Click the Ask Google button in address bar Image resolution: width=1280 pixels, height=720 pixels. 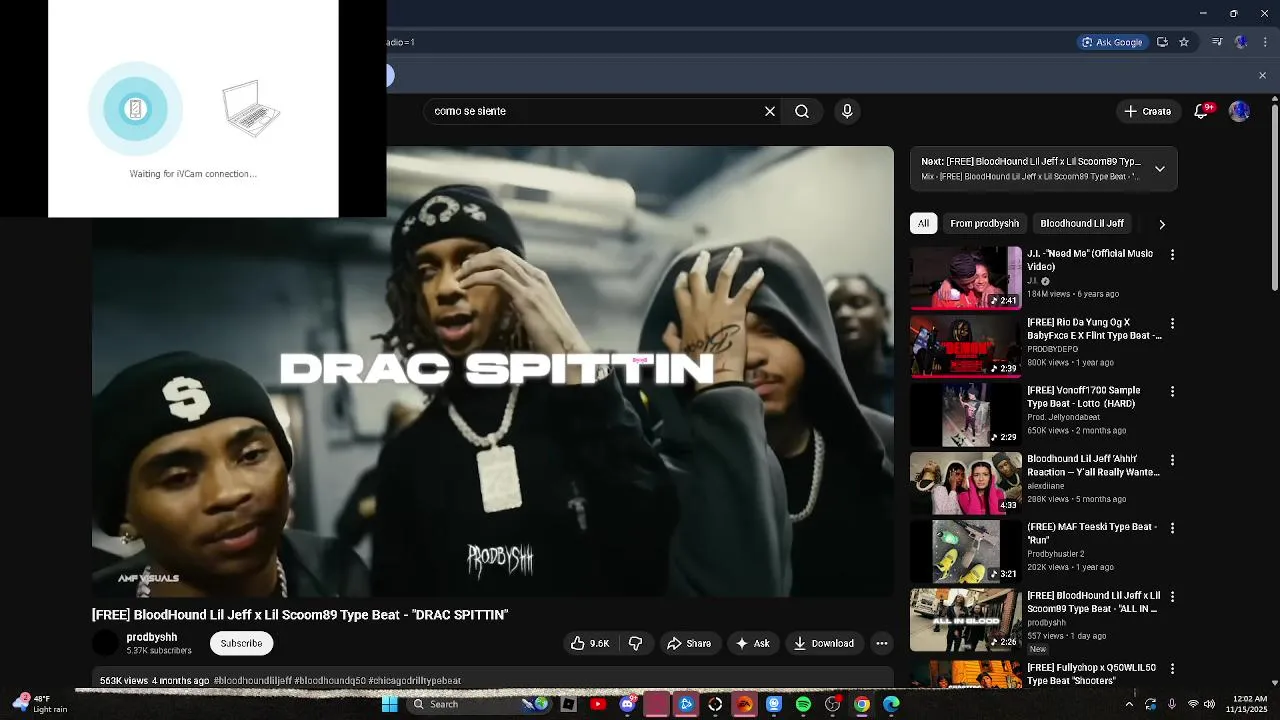tap(1112, 42)
